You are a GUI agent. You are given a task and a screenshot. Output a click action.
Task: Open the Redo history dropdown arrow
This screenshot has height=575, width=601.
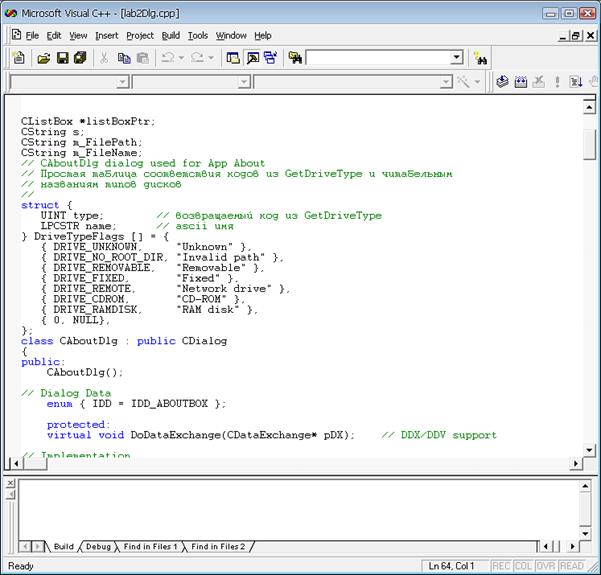coord(211,58)
